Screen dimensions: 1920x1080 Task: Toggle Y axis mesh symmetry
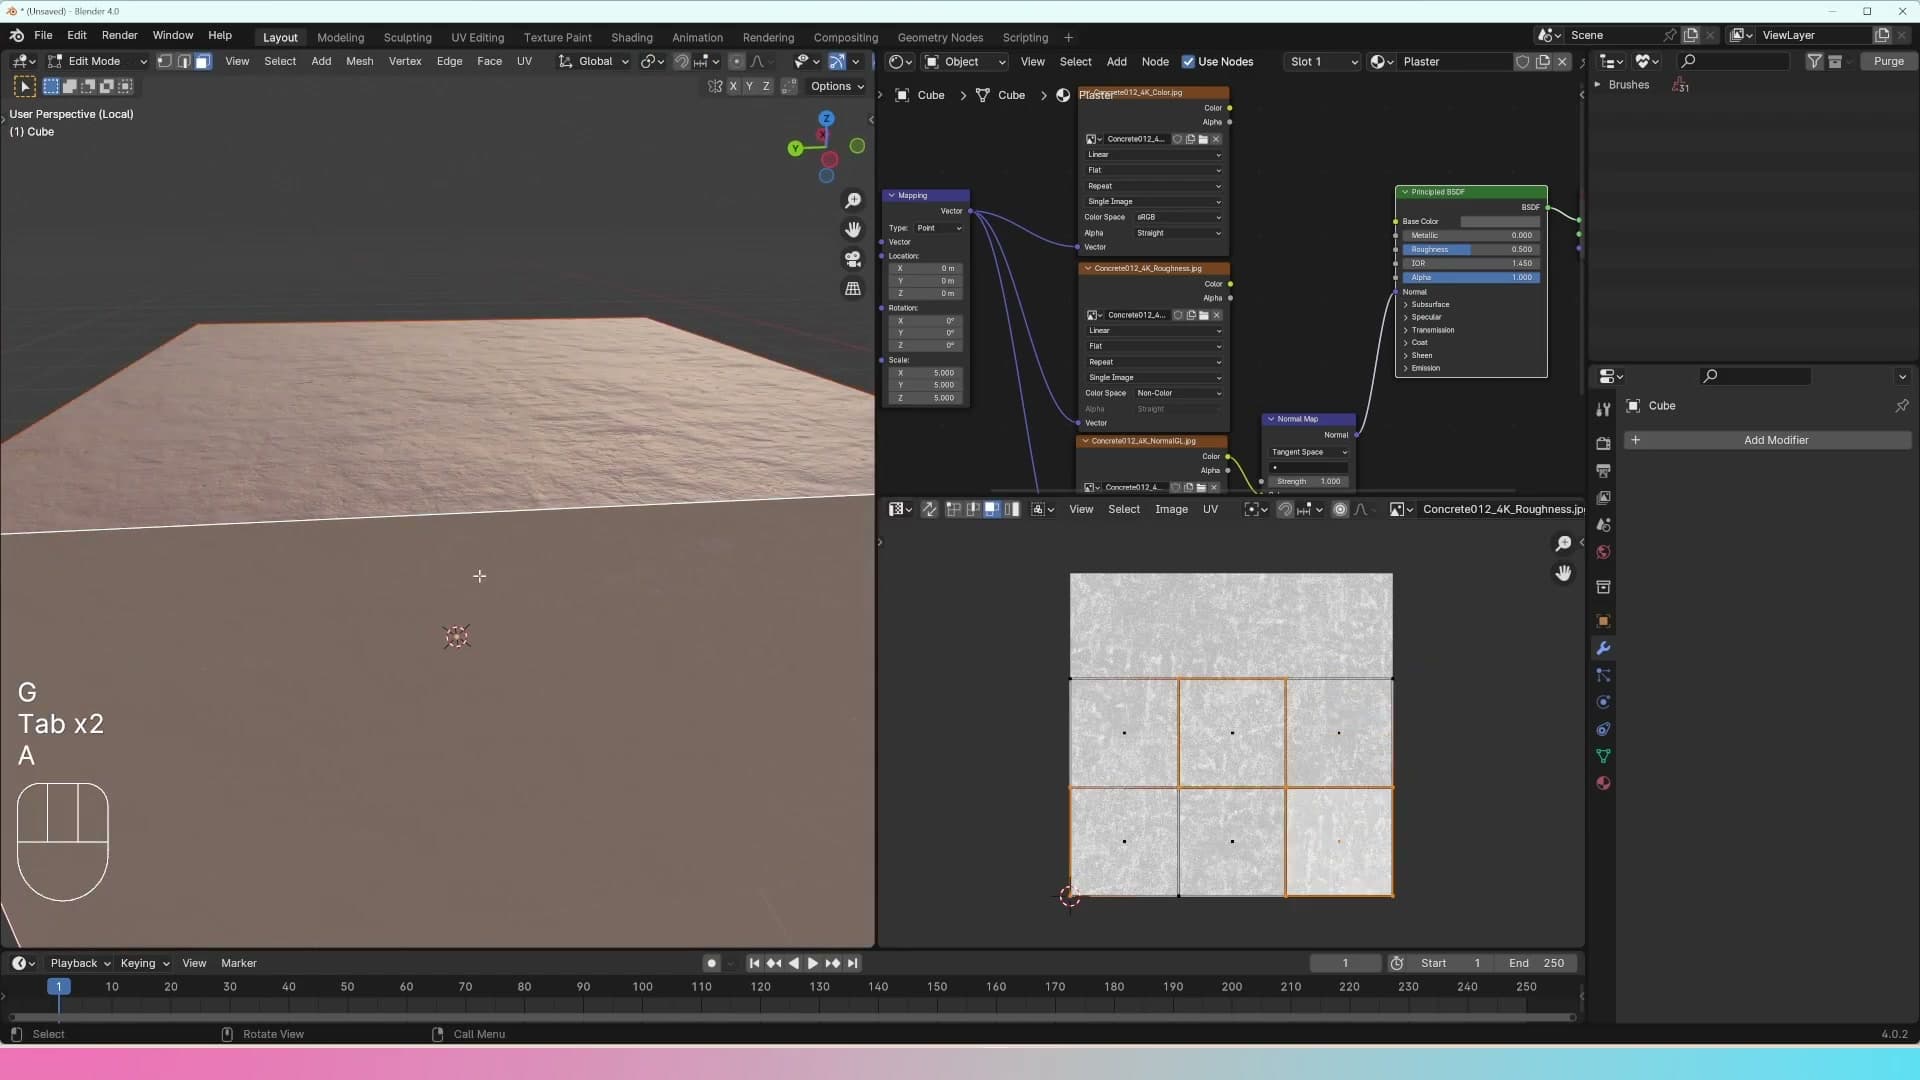pyautogui.click(x=750, y=87)
